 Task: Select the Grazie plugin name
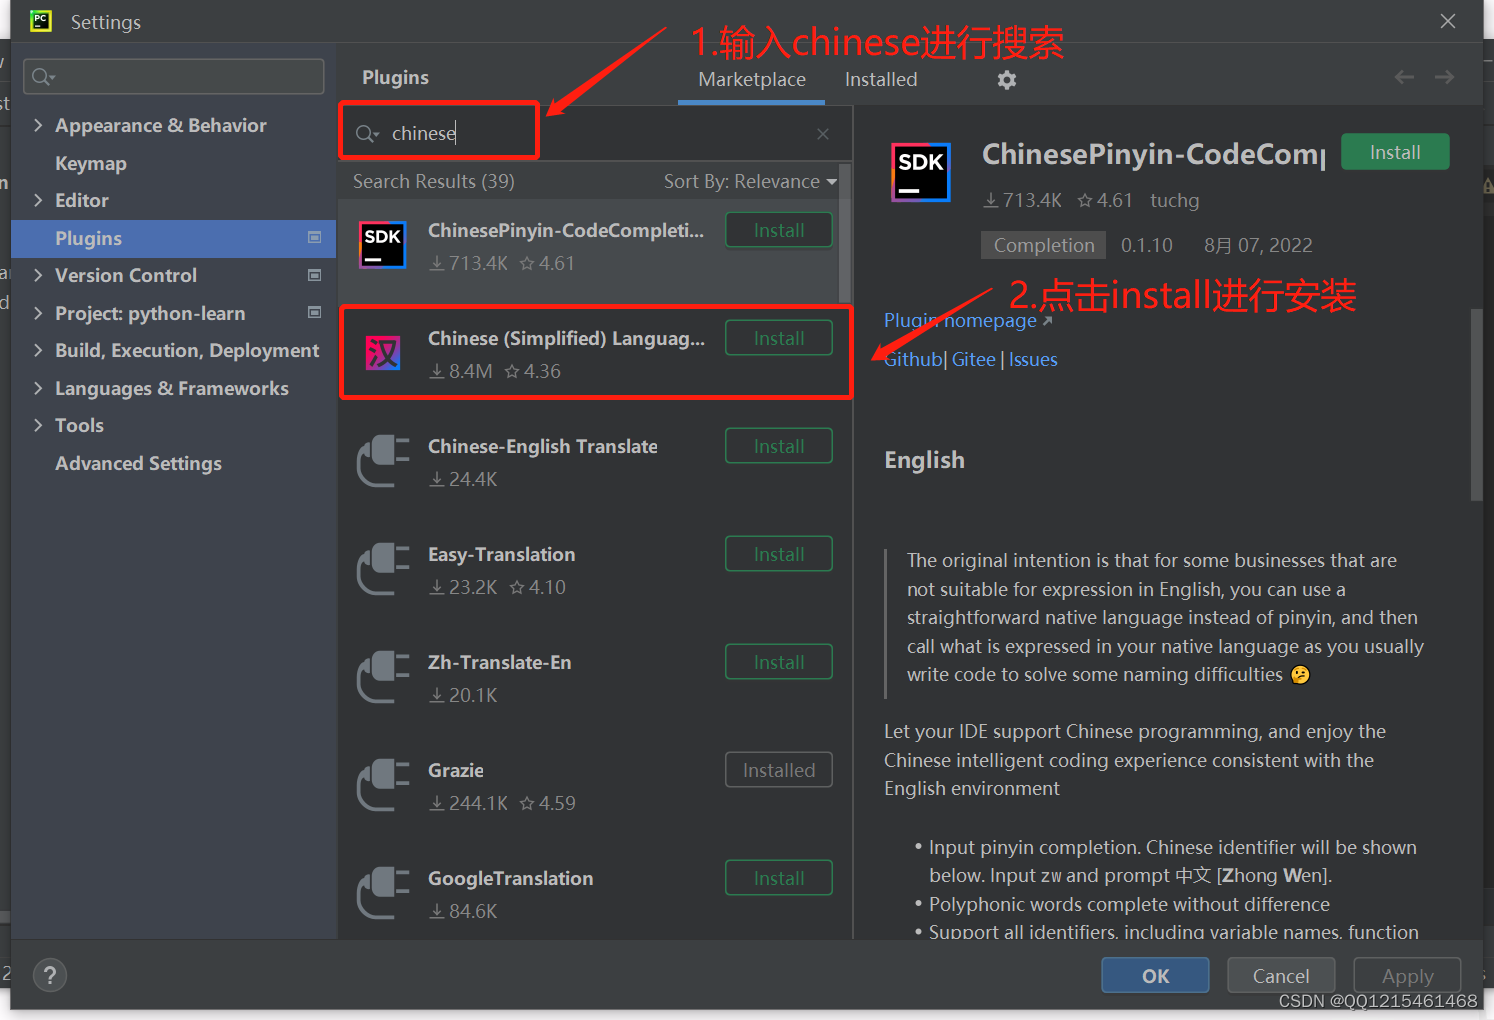tap(456, 770)
